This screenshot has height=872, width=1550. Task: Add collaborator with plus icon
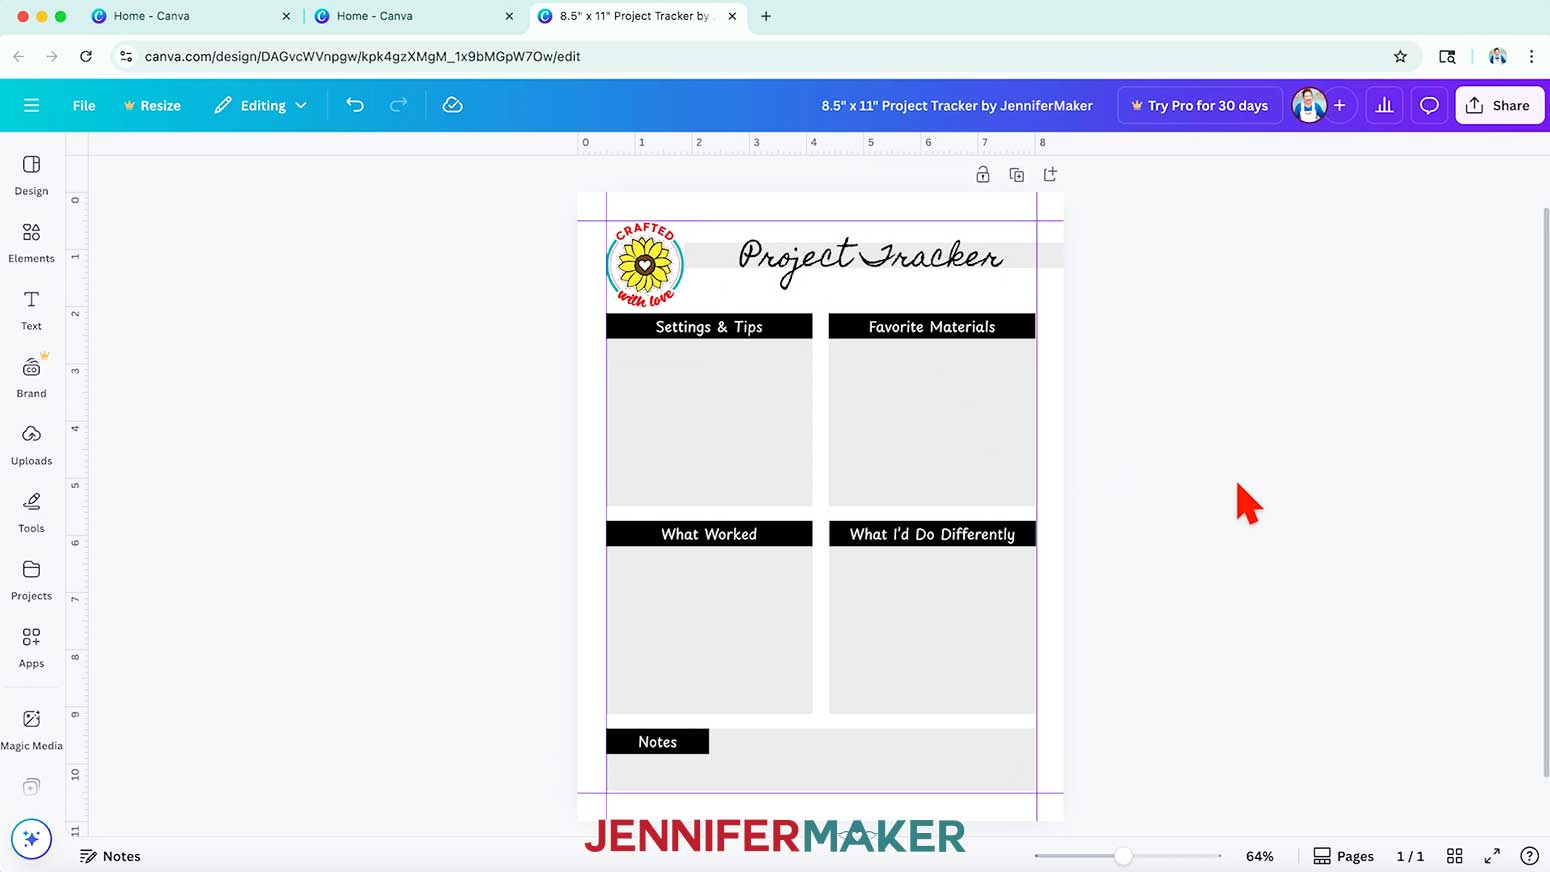click(1340, 105)
